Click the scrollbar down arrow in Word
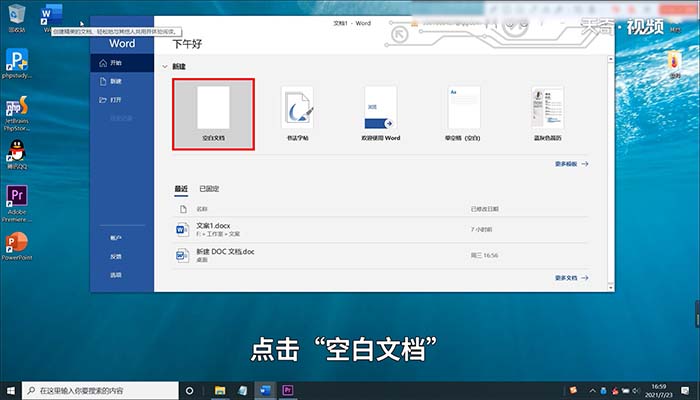This screenshot has height=400, width=700. point(611,288)
